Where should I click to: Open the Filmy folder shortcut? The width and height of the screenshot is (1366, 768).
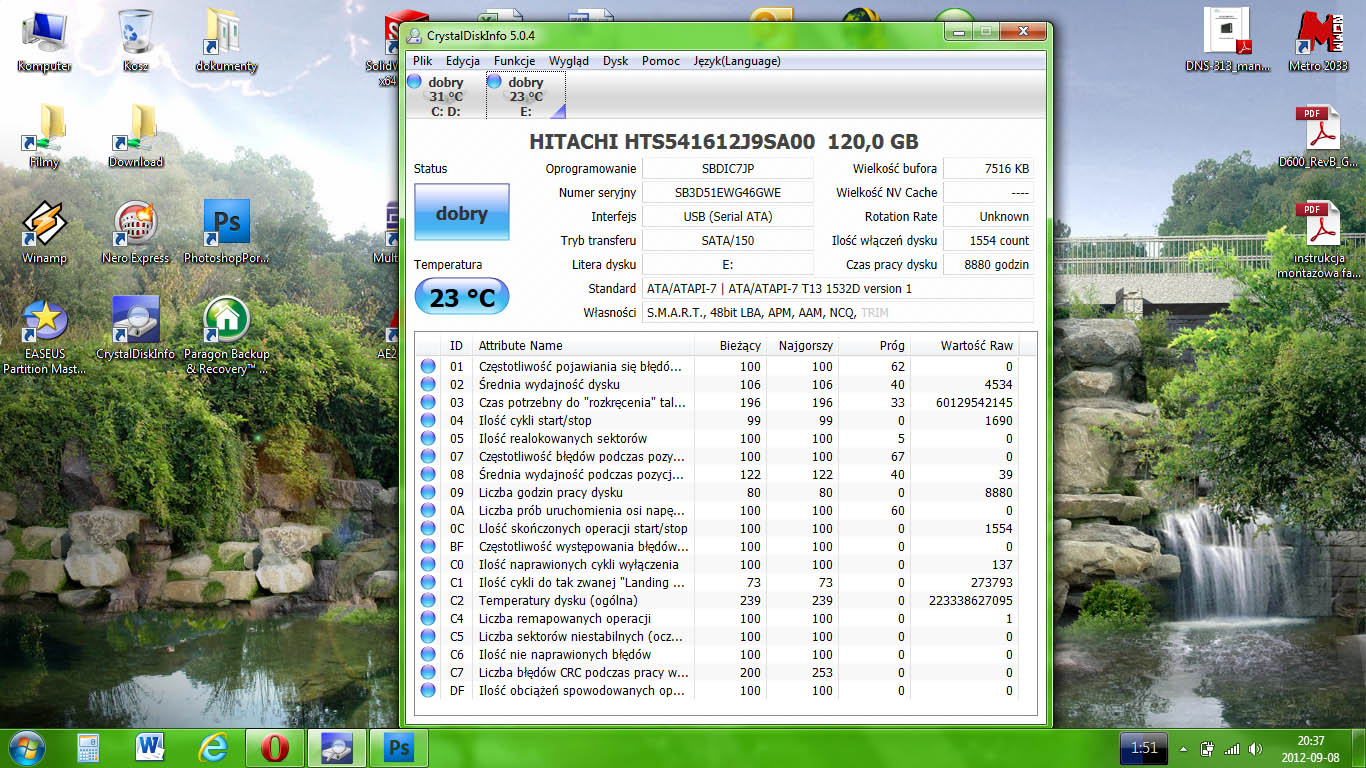pos(44,136)
